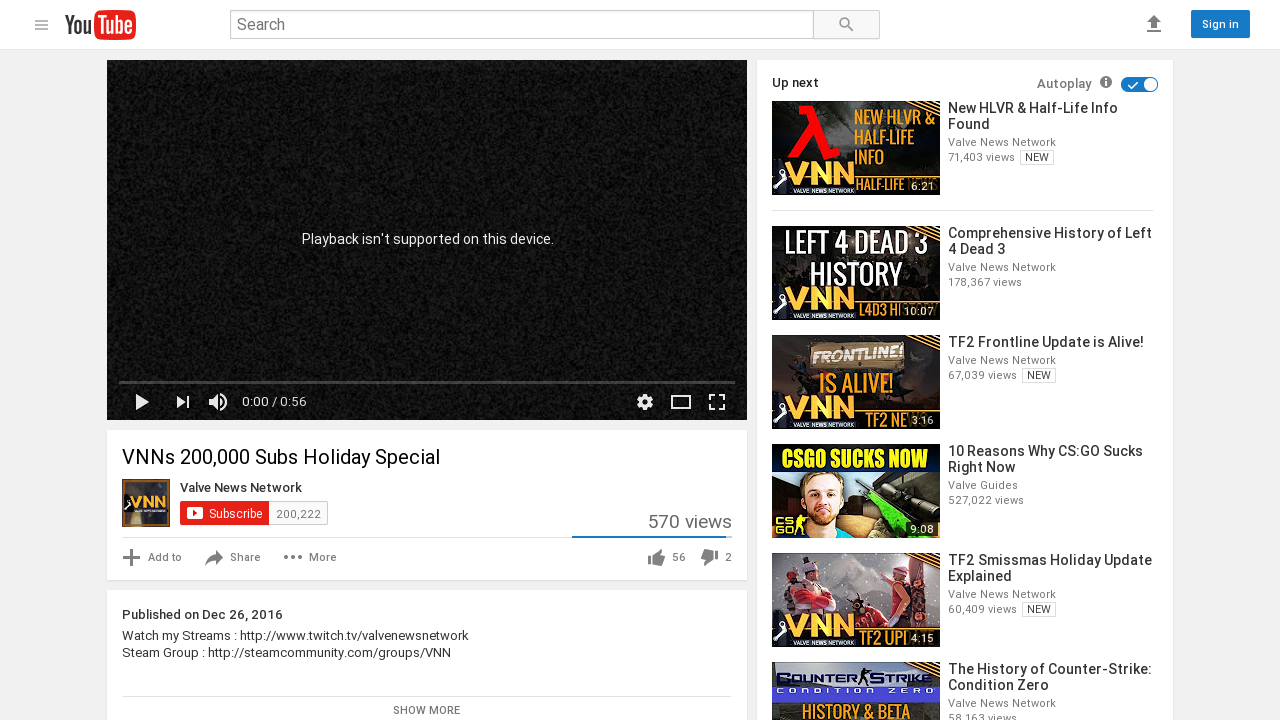Click the Valve Guides channel name

pyautogui.click(x=982, y=484)
